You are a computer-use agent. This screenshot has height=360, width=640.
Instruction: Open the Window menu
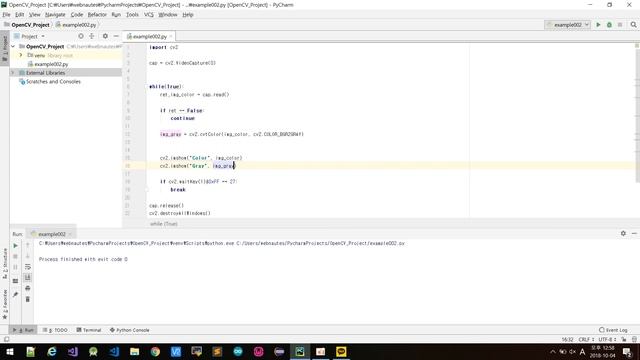pos(168,15)
